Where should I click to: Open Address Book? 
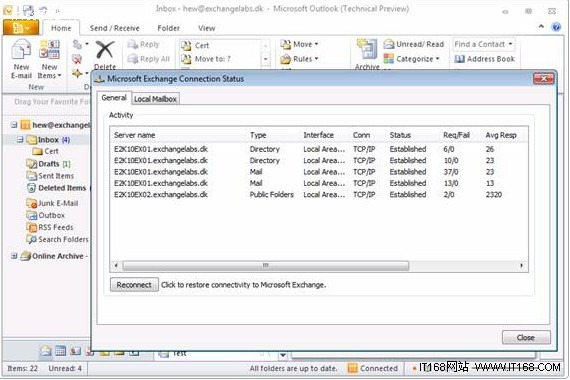pyautogui.click(x=485, y=59)
